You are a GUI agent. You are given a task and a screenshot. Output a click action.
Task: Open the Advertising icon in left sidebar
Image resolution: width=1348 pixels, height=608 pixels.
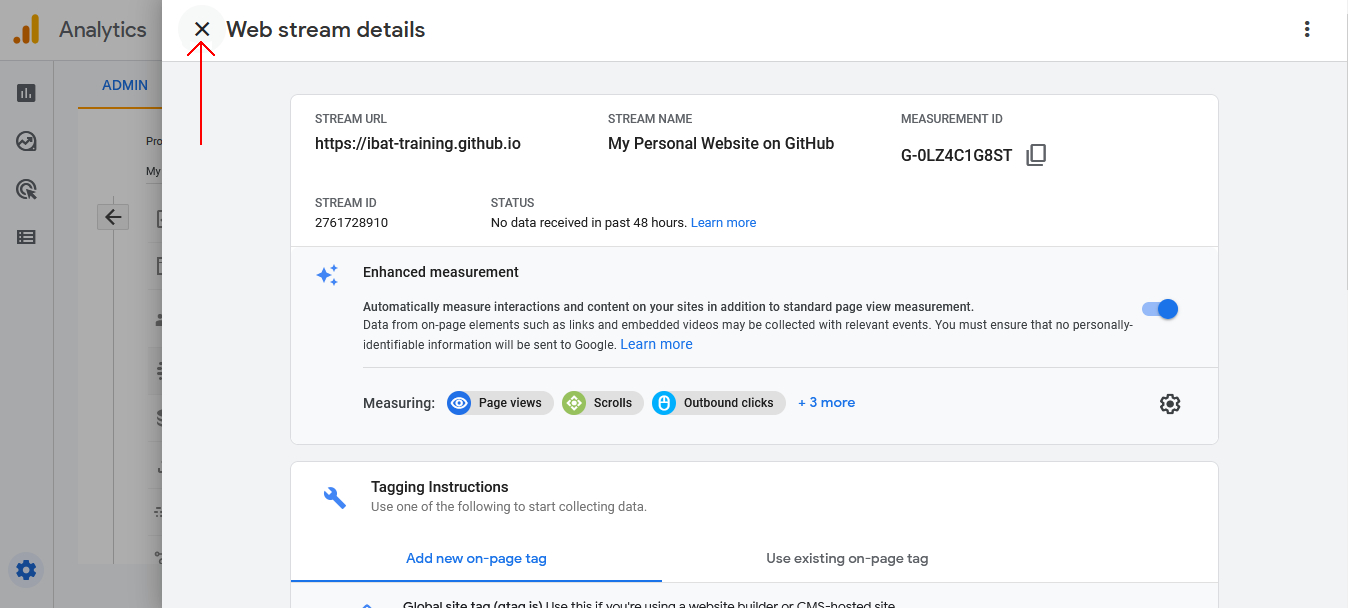(x=26, y=189)
